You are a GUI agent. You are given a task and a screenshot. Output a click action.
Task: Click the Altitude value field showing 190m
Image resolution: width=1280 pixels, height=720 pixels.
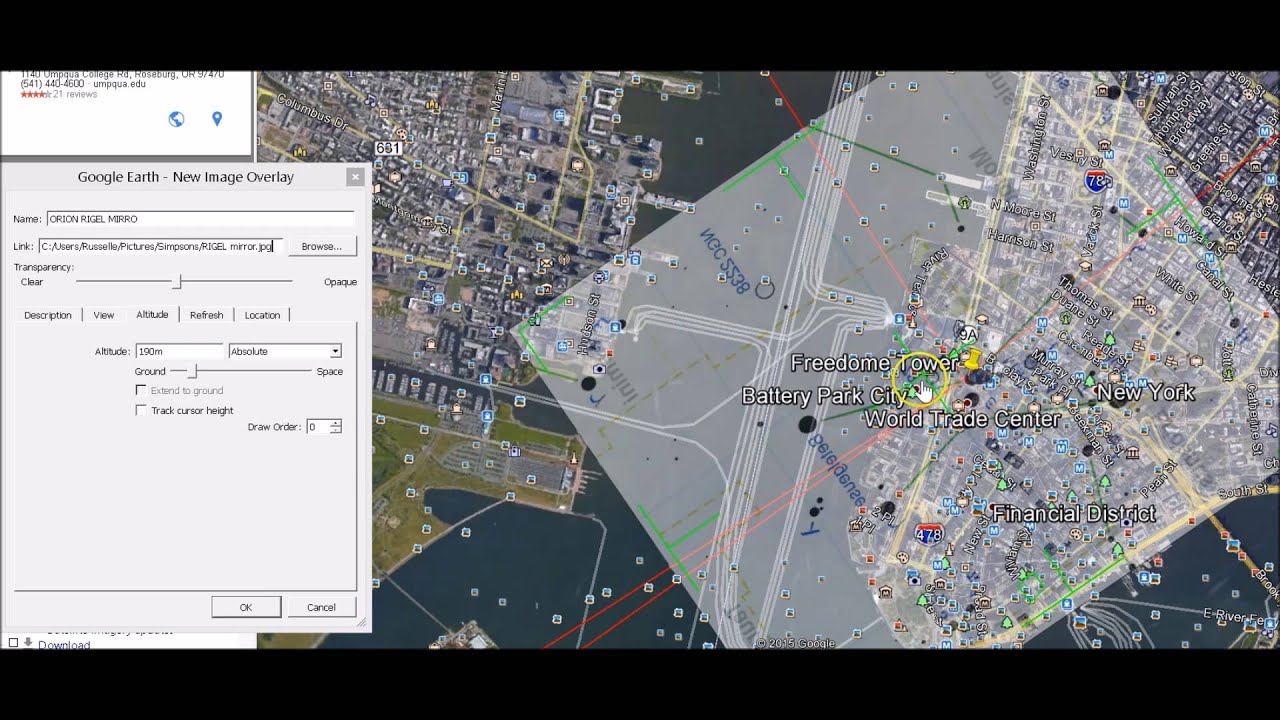[x=180, y=351]
